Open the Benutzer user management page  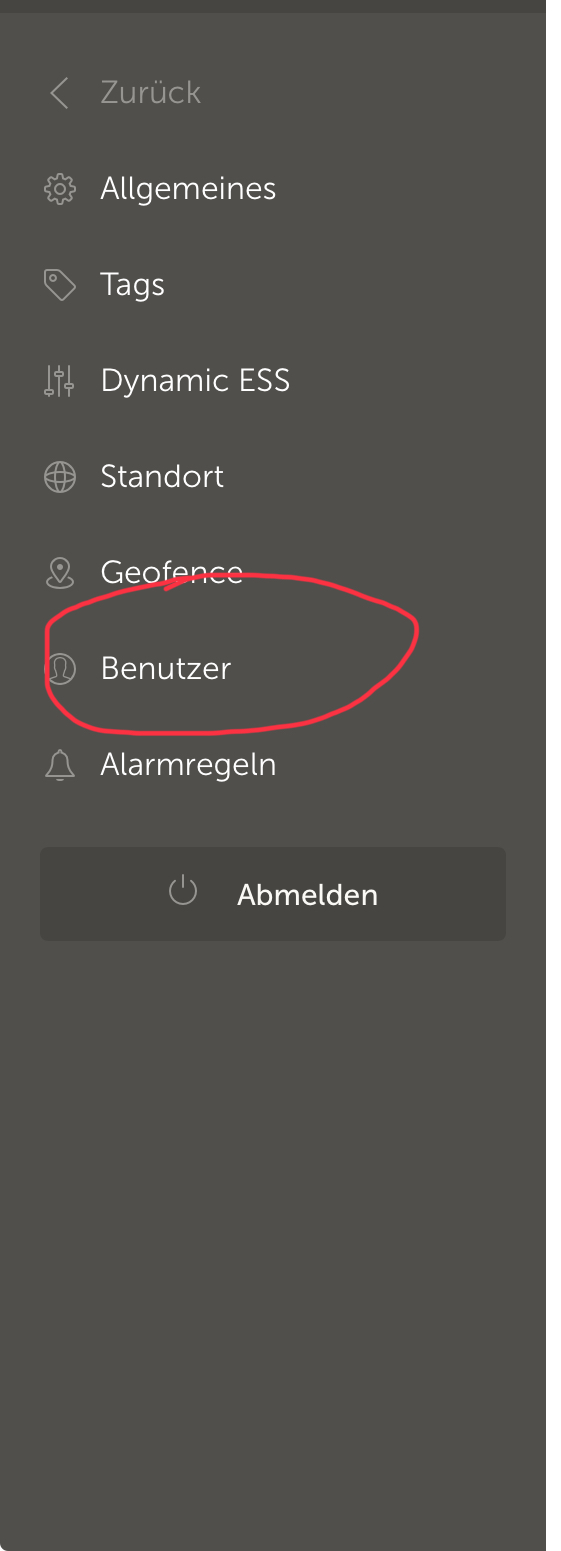(x=166, y=669)
